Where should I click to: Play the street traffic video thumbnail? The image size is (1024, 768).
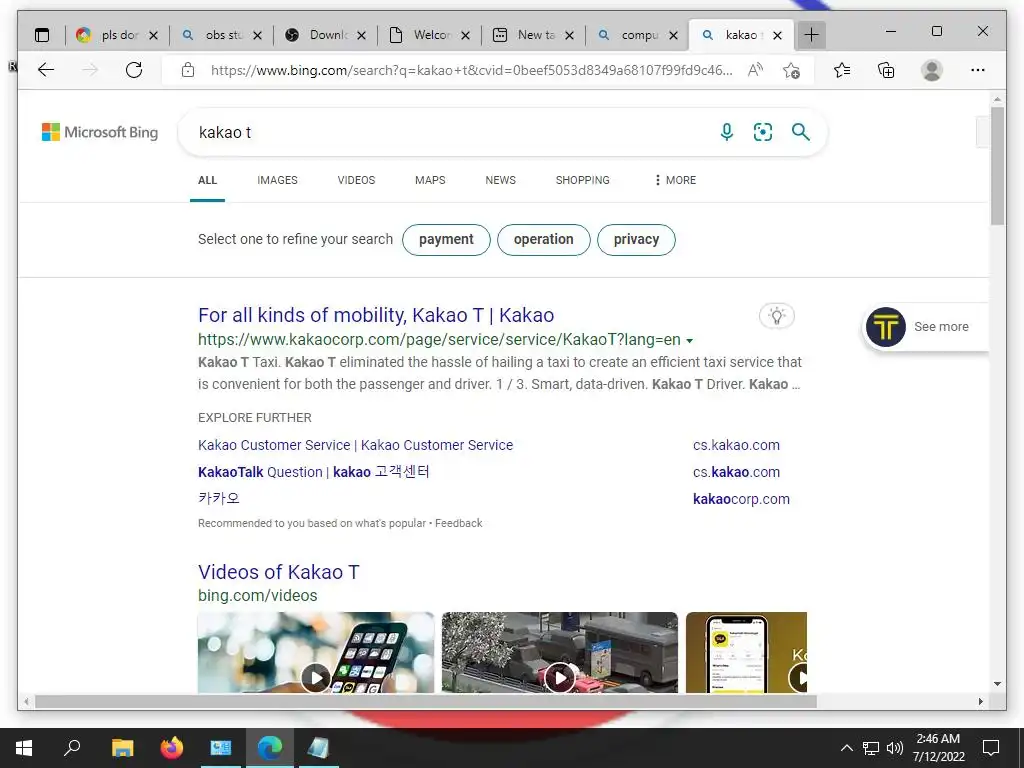coord(560,652)
